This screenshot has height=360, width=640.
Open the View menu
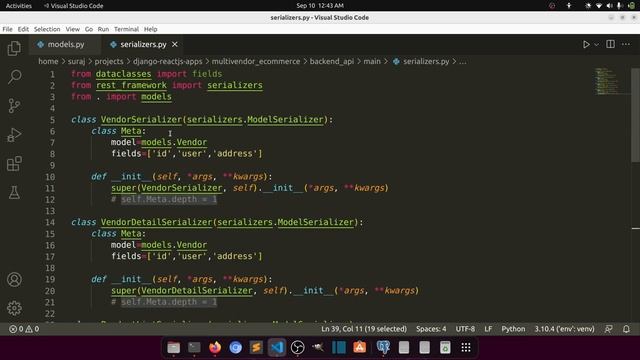tap(73, 29)
